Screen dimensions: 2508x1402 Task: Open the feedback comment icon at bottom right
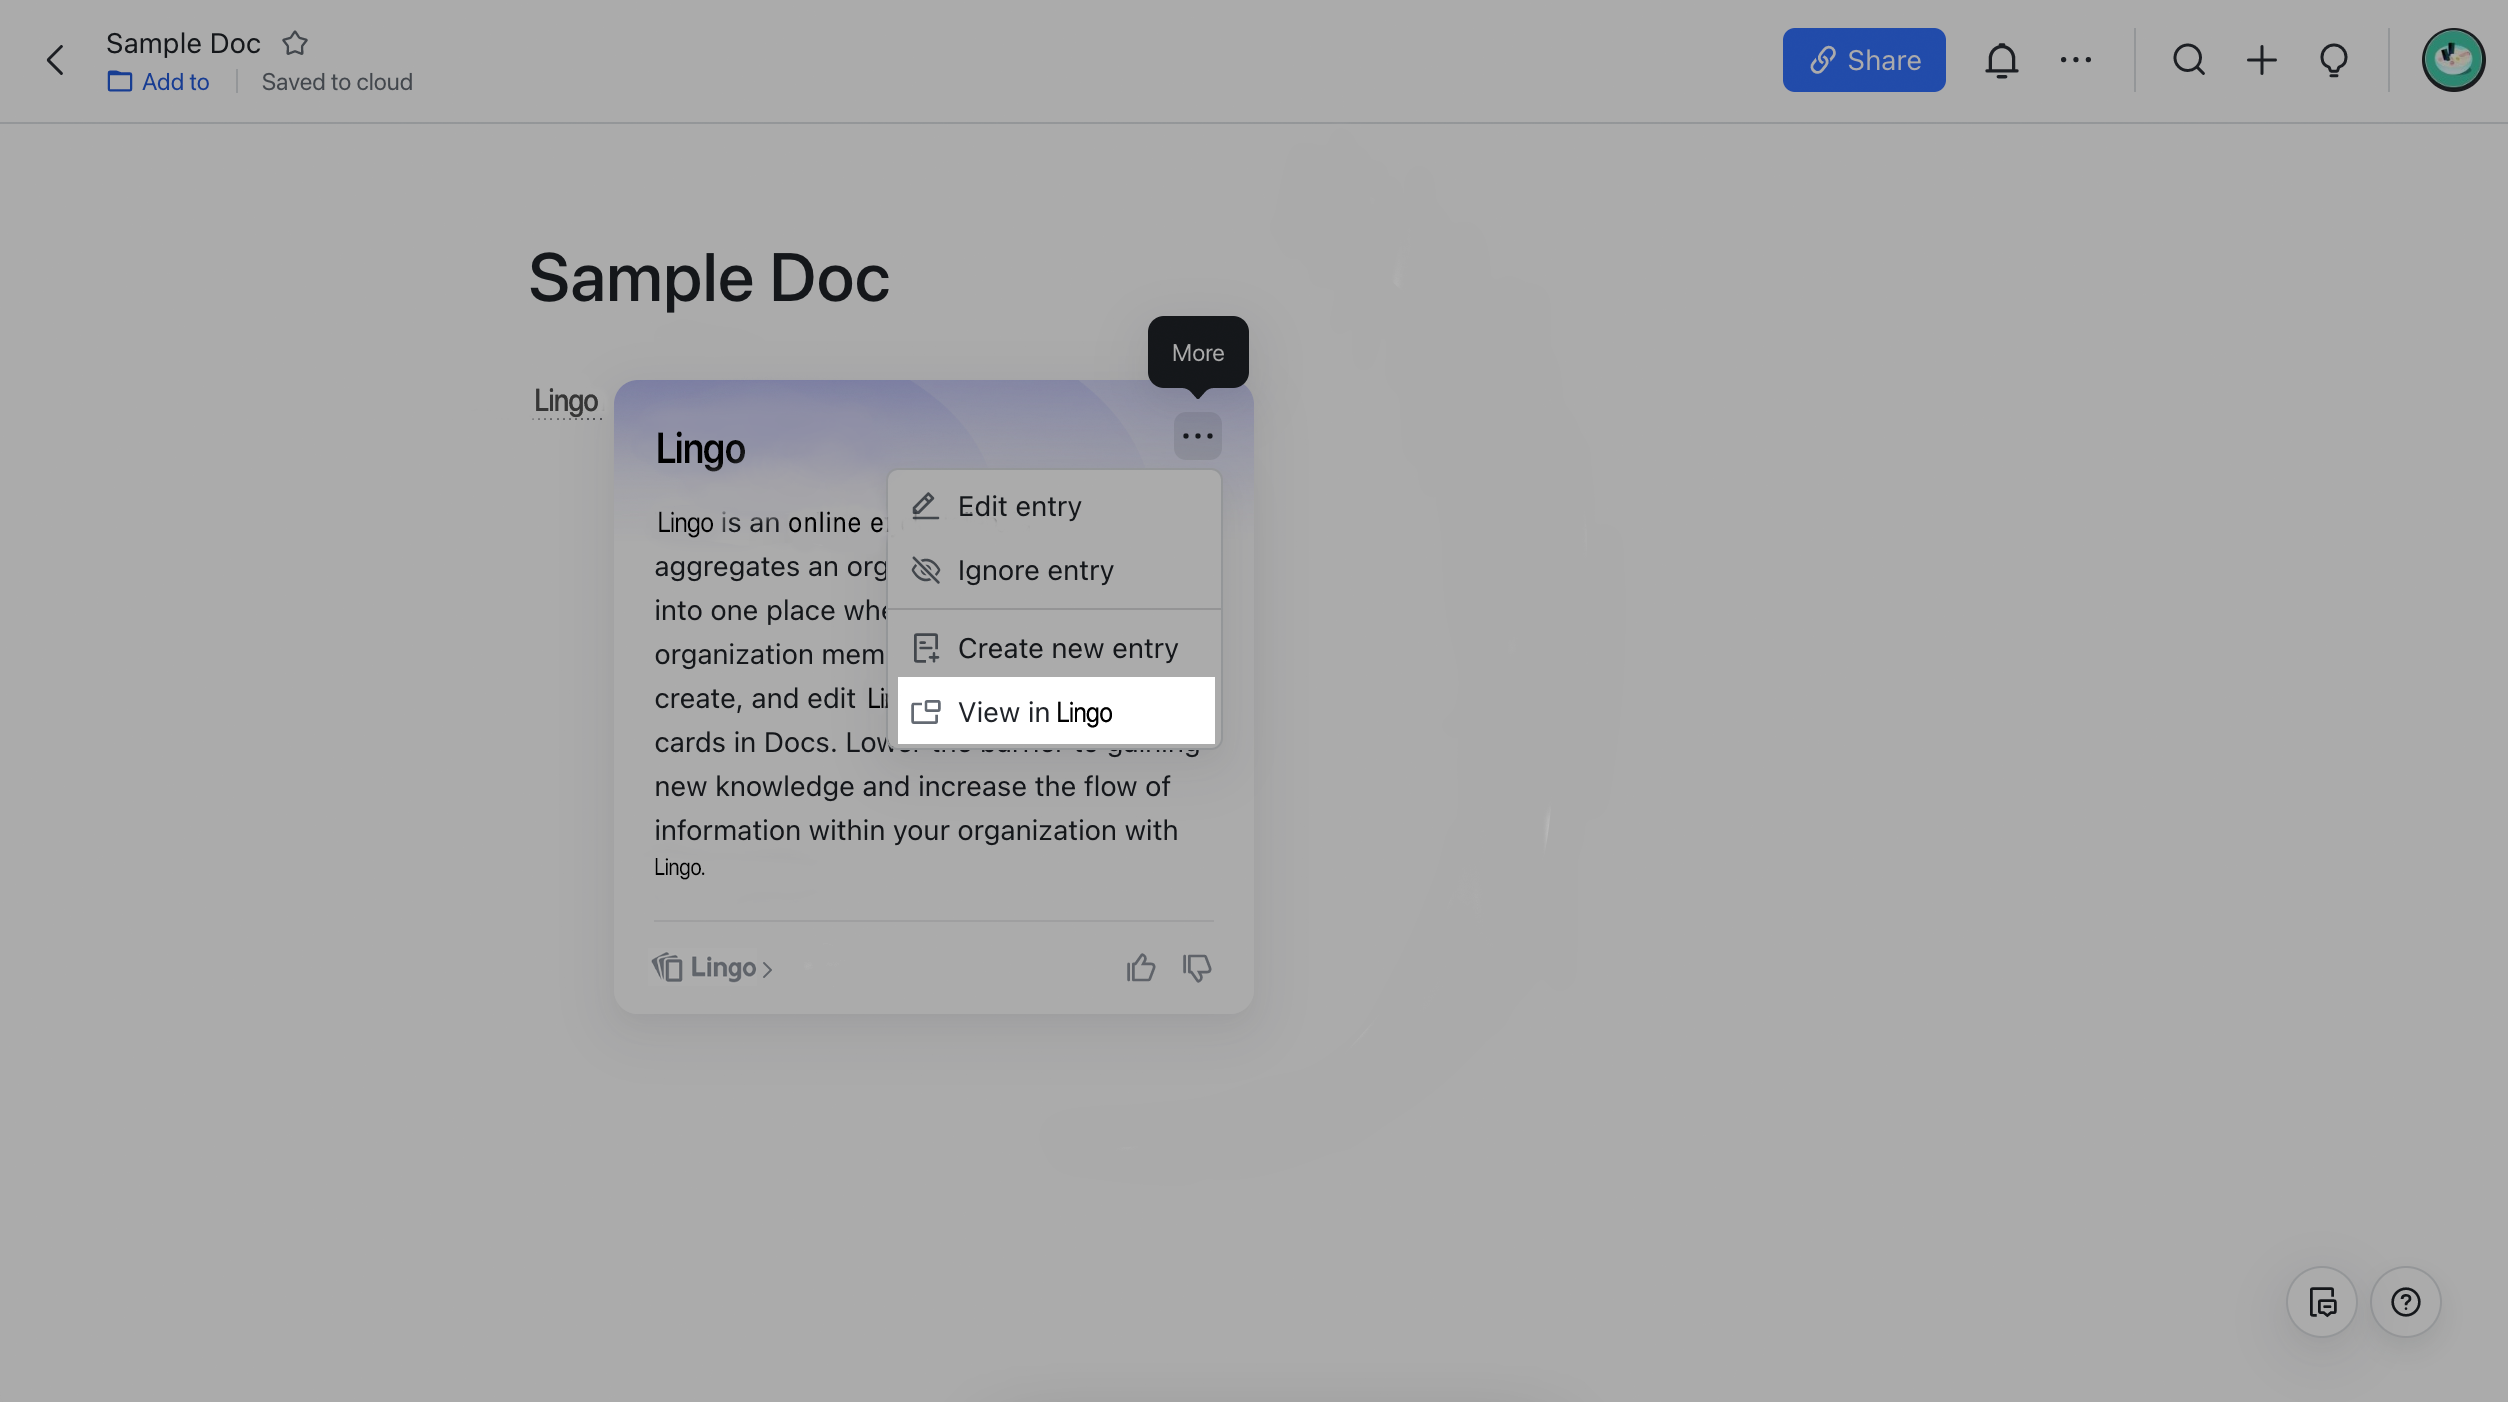click(2322, 1301)
